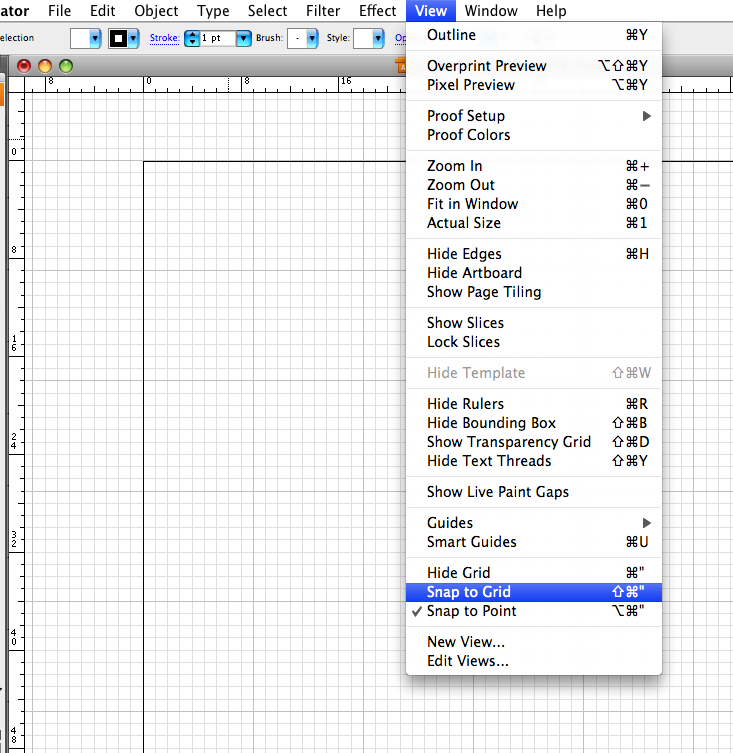Click the green zoom window button
Screen dimensions: 733x753
coord(66,66)
